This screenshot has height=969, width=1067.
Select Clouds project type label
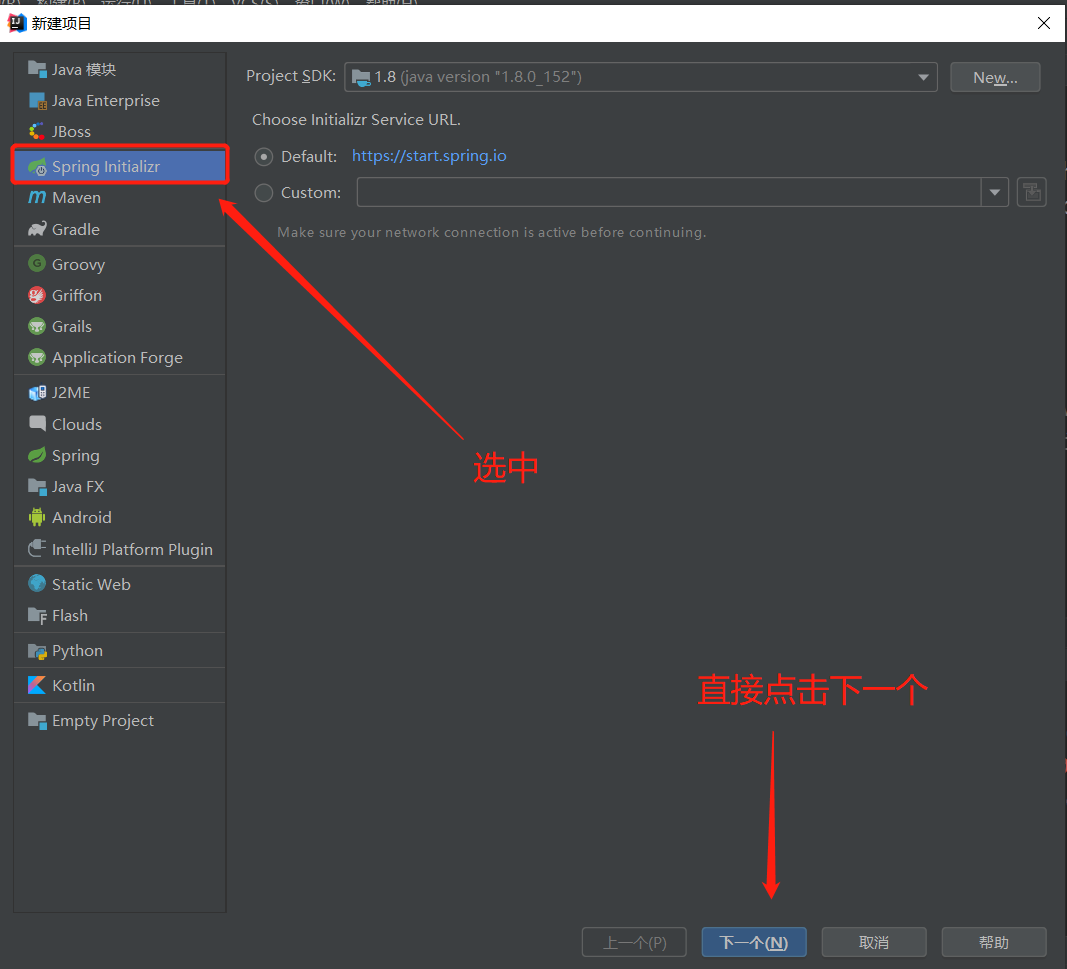coord(77,424)
